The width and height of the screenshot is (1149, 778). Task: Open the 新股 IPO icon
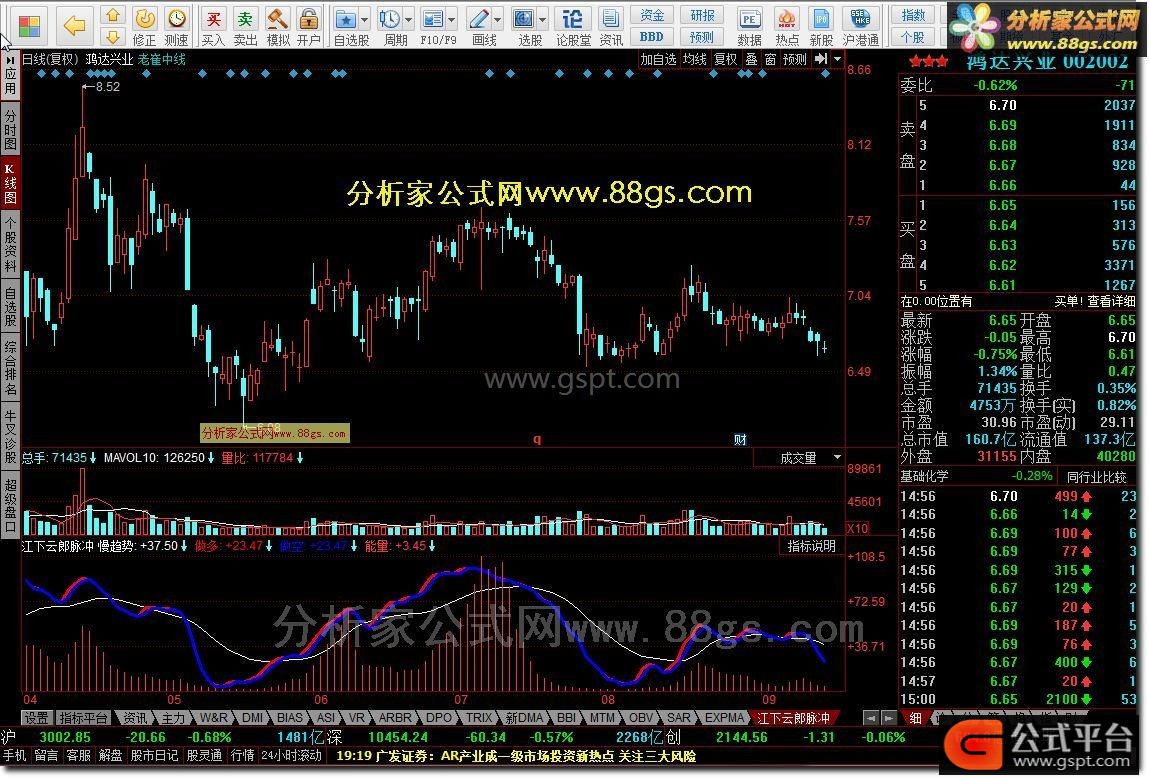point(821,26)
